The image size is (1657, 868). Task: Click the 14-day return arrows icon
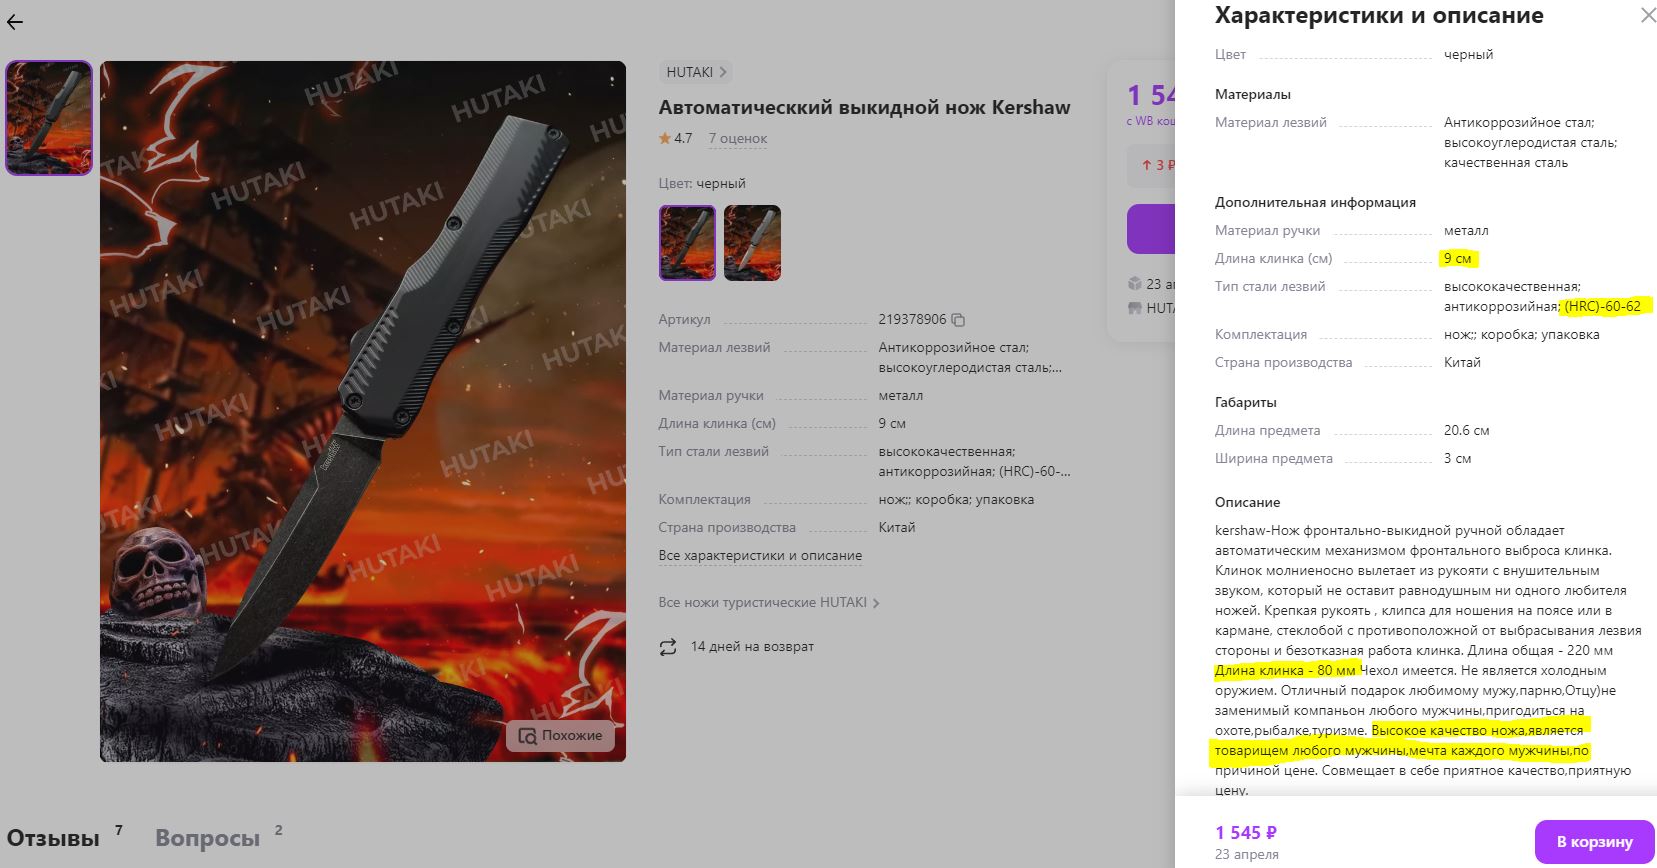click(x=668, y=647)
